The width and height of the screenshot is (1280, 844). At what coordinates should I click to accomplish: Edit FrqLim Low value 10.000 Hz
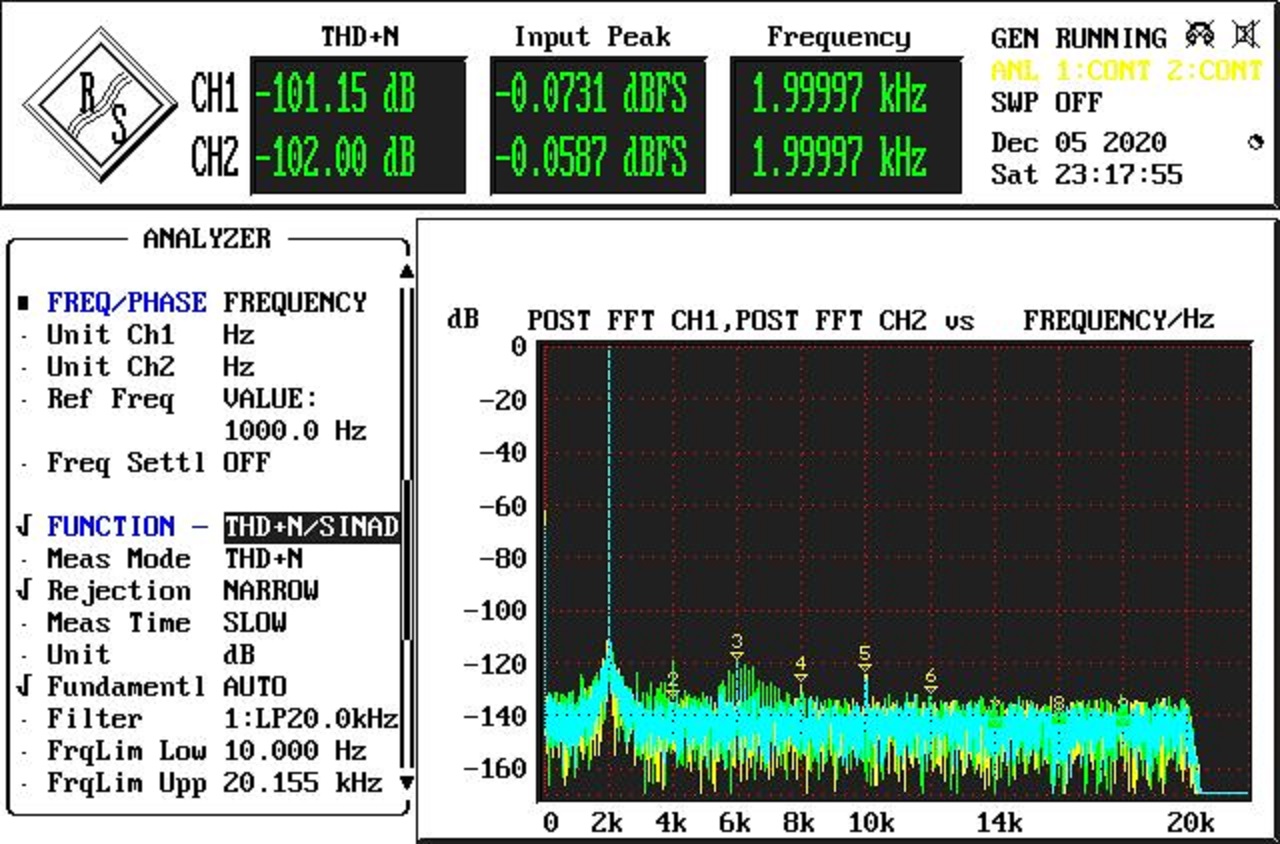[295, 751]
